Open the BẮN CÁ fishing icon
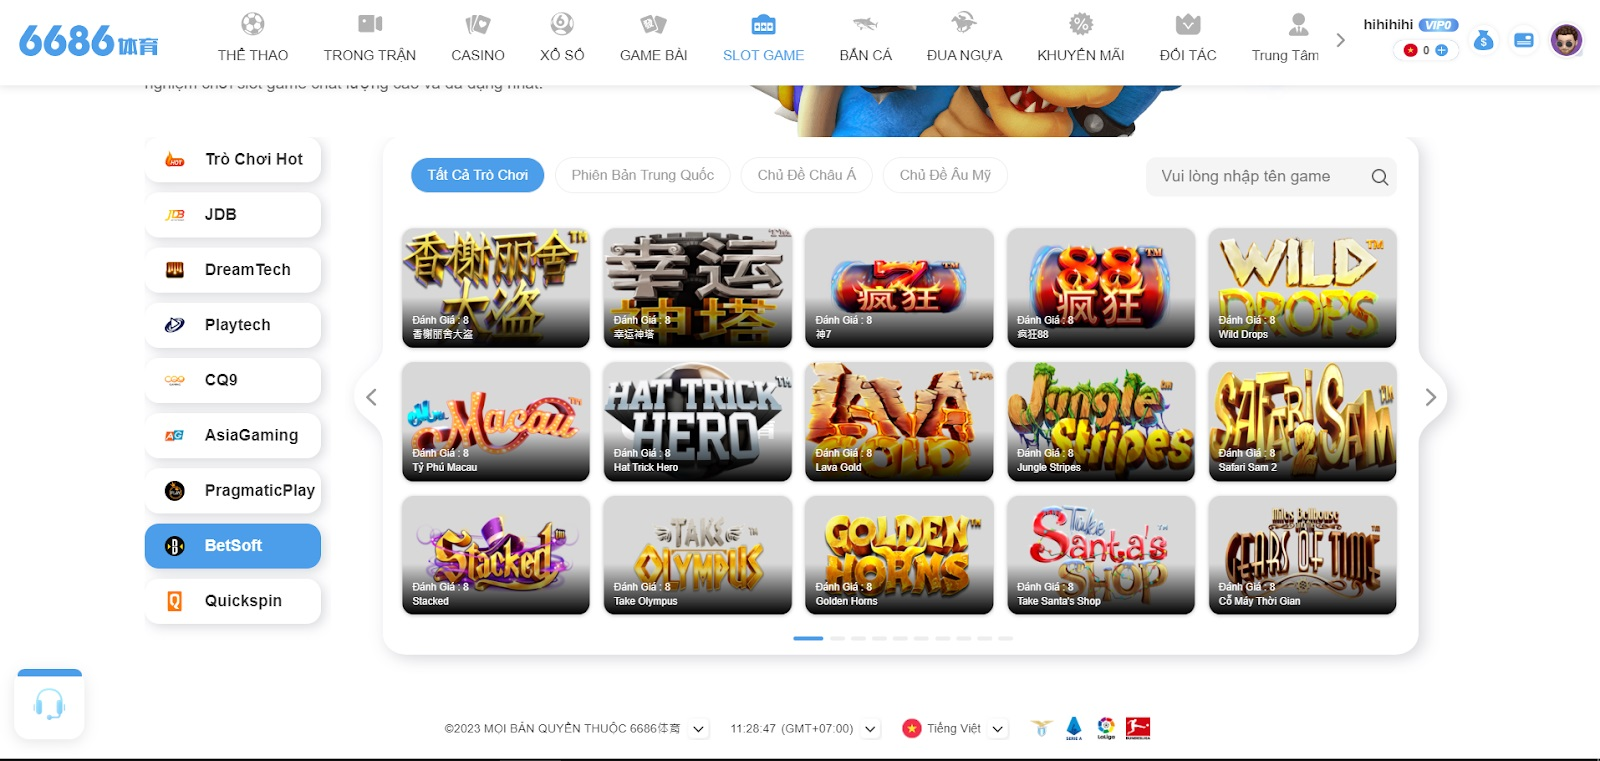The width and height of the screenshot is (1600, 761). (x=866, y=24)
